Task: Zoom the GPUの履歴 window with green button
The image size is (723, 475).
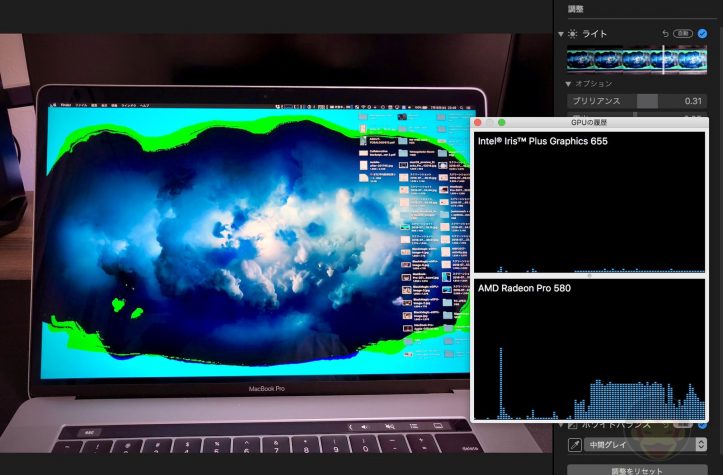Action: [502, 122]
